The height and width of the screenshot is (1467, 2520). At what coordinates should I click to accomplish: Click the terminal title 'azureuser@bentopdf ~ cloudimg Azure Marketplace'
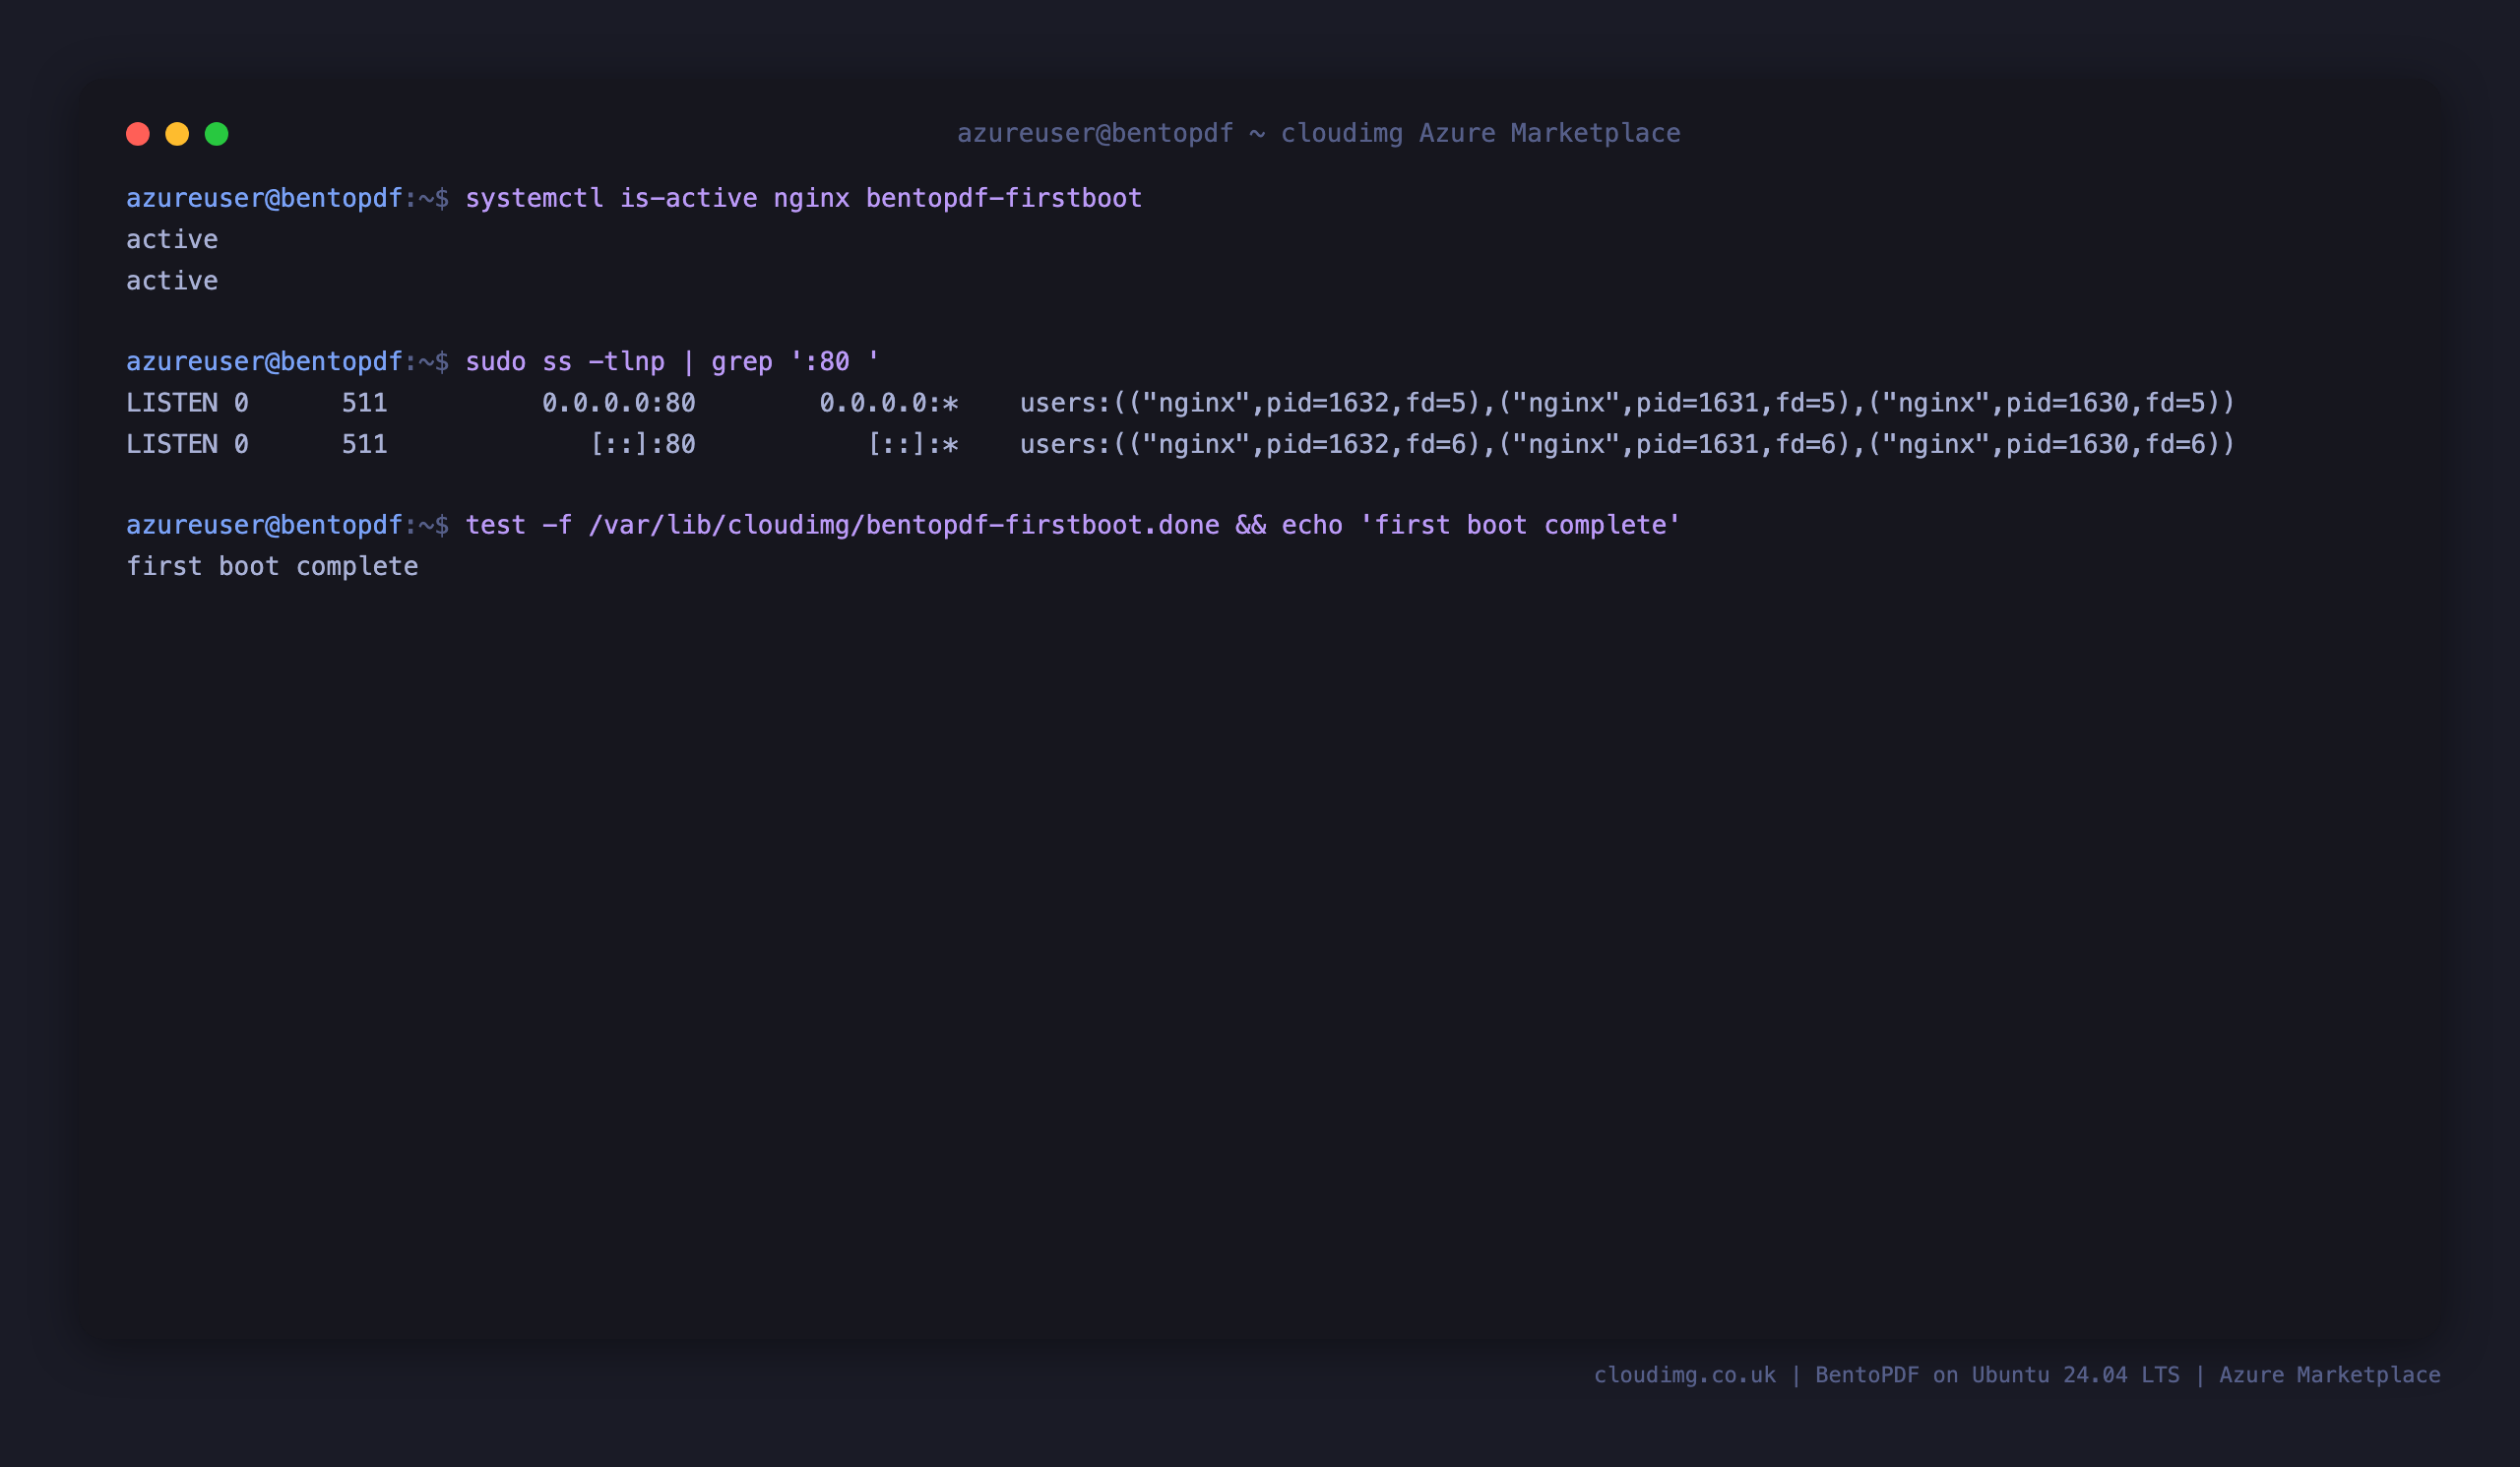[1319, 133]
